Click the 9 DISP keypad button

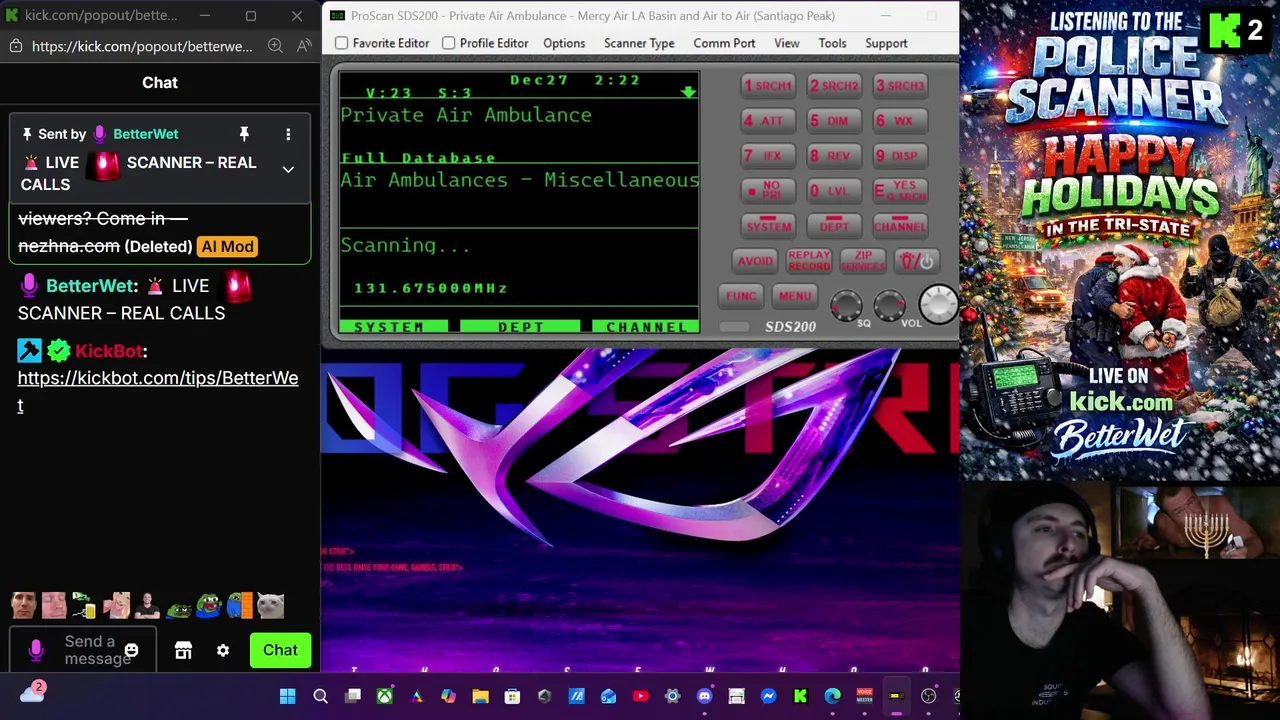[x=900, y=156]
